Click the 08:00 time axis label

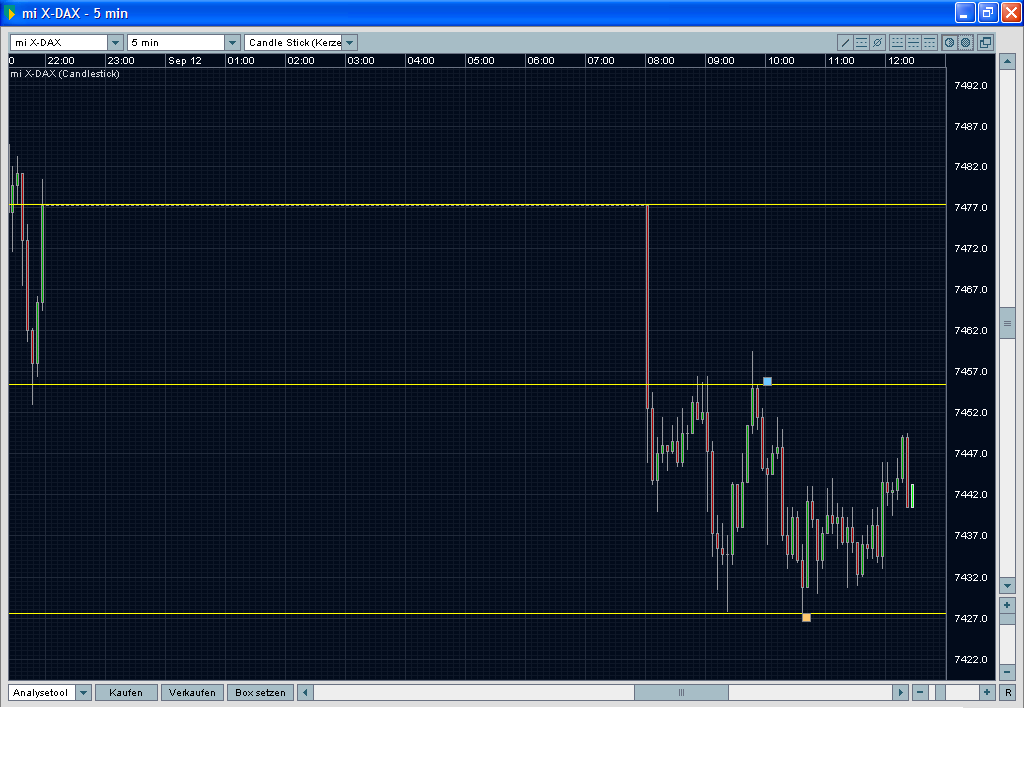pos(660,61)
